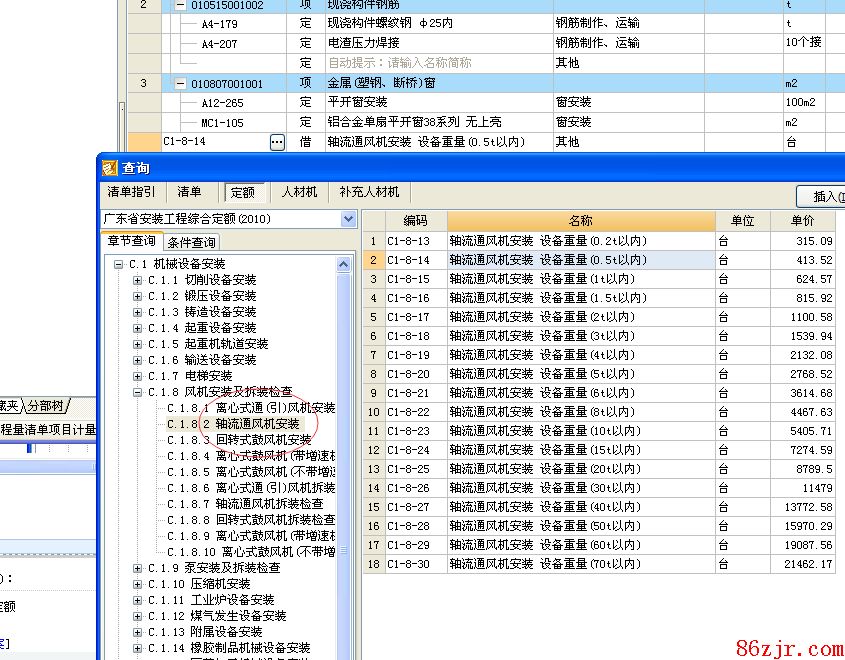The image size is (845, 660).
Task: Click the 查询 dialog title icon
Action: coord(111,168)
